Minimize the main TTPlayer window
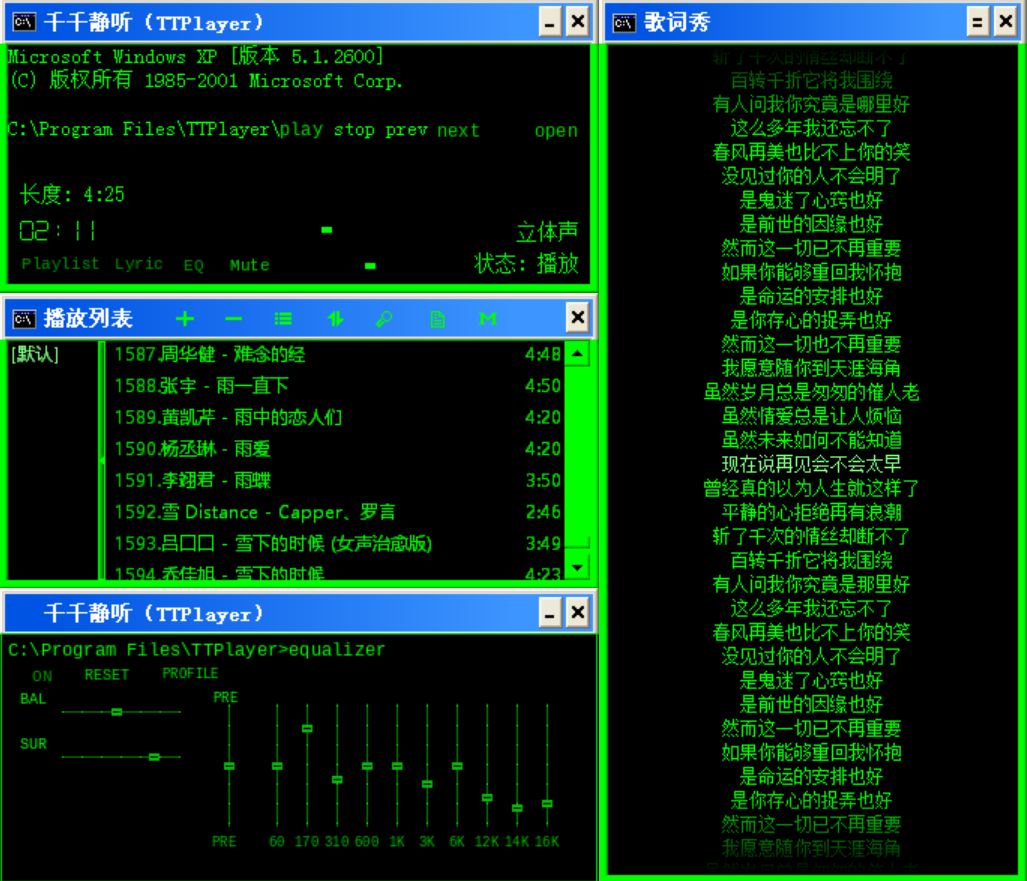This screenshot has width=1027, height=881. (550, 23)
